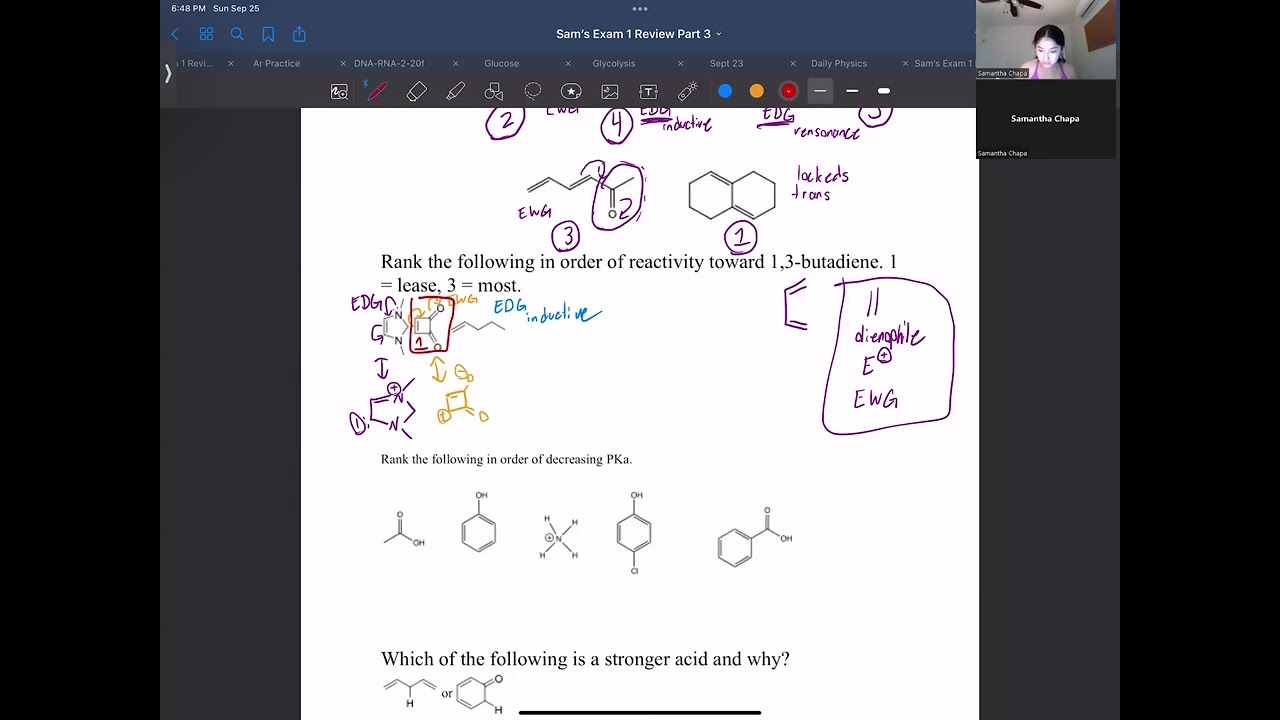This screenshot has width=1280, height=720.
Task: Choose the red pen color
Action: point(789,91)
